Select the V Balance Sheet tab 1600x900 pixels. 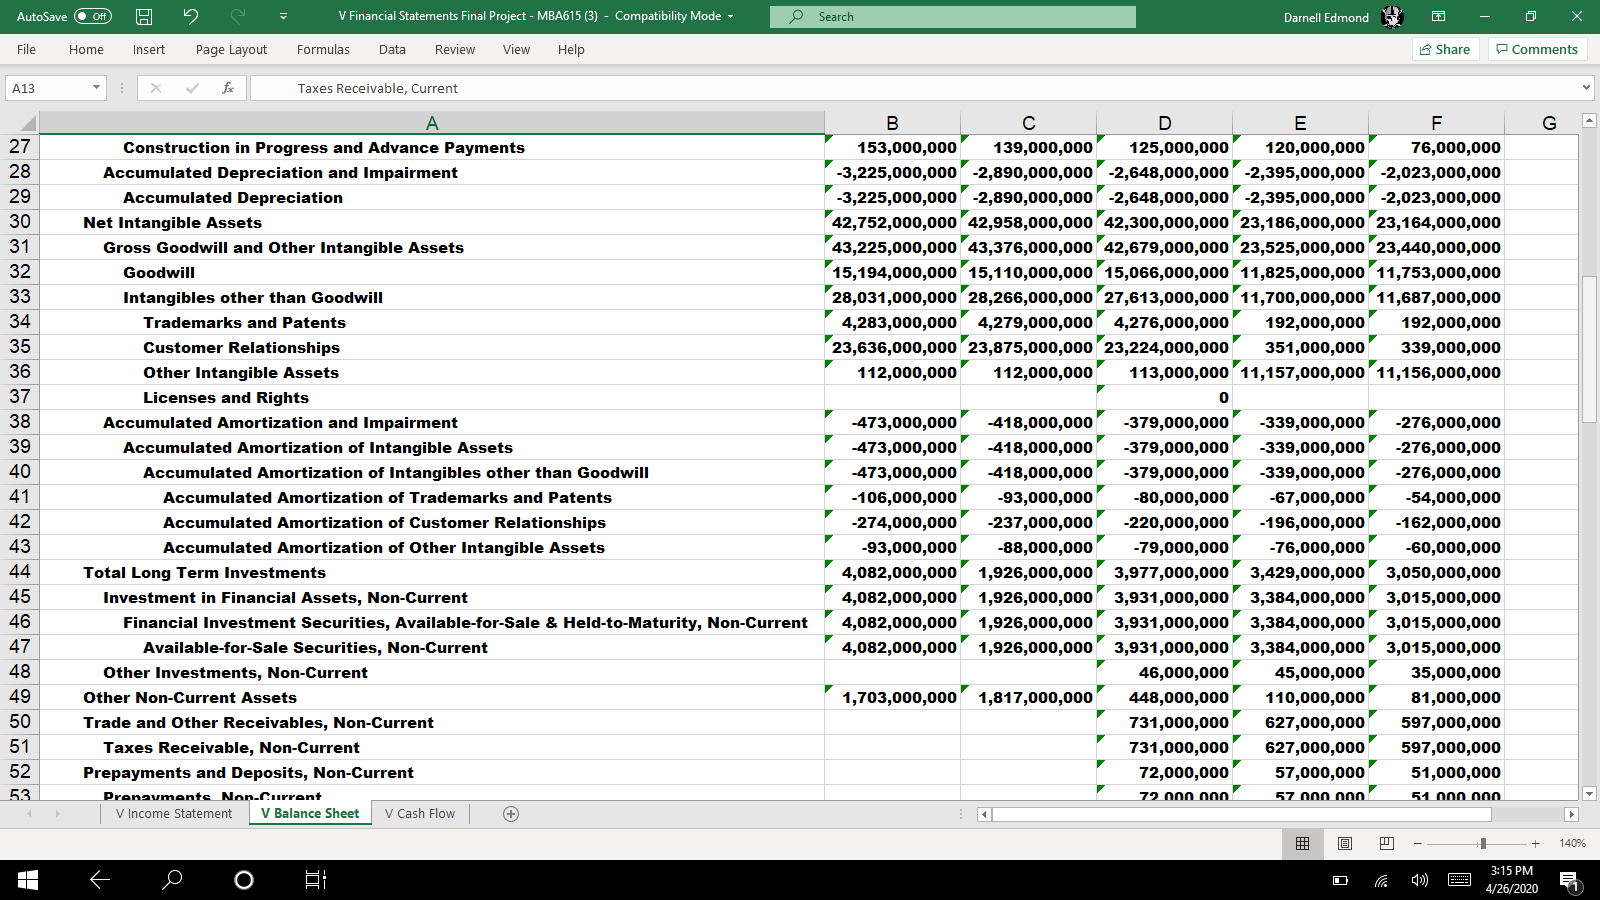pyautogui.click(x=310, y=813)
